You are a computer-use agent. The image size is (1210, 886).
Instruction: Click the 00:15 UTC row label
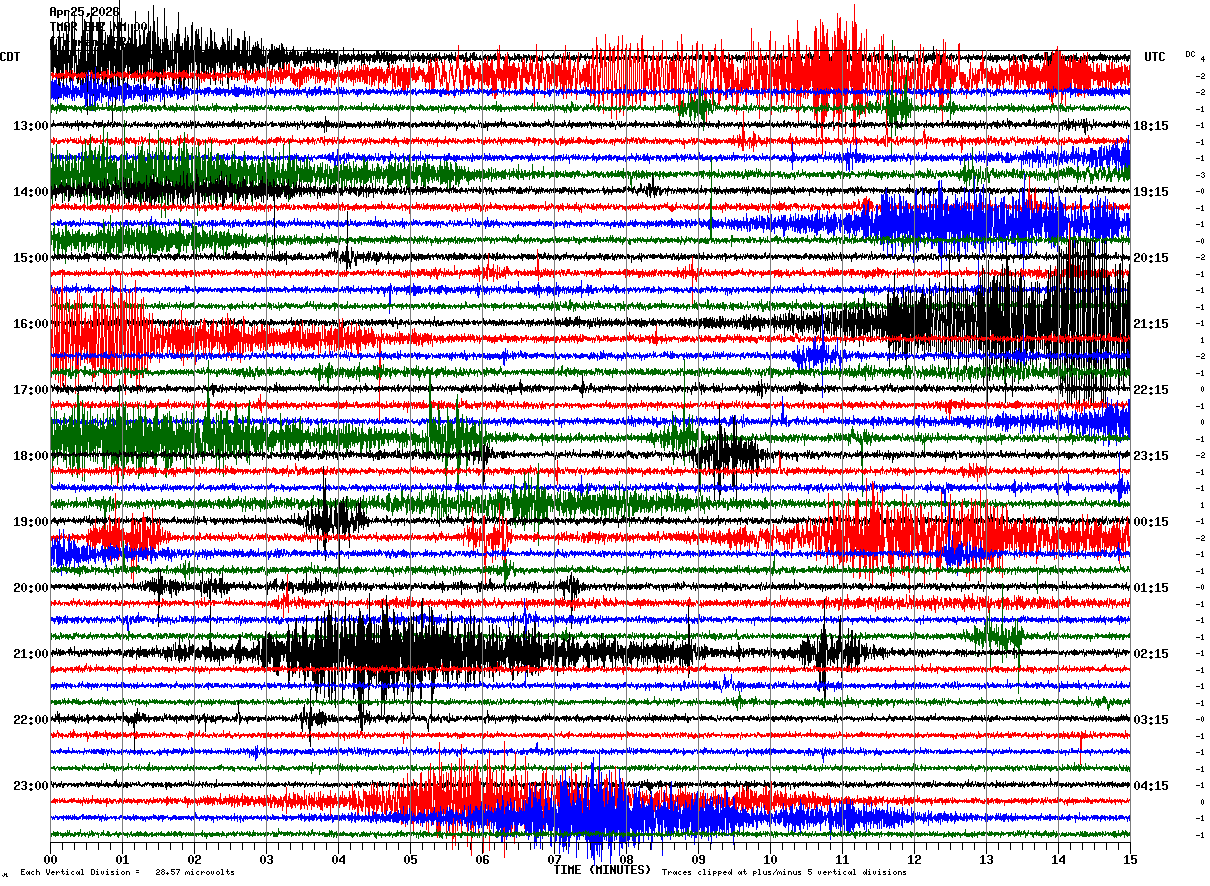point(1151,522)
